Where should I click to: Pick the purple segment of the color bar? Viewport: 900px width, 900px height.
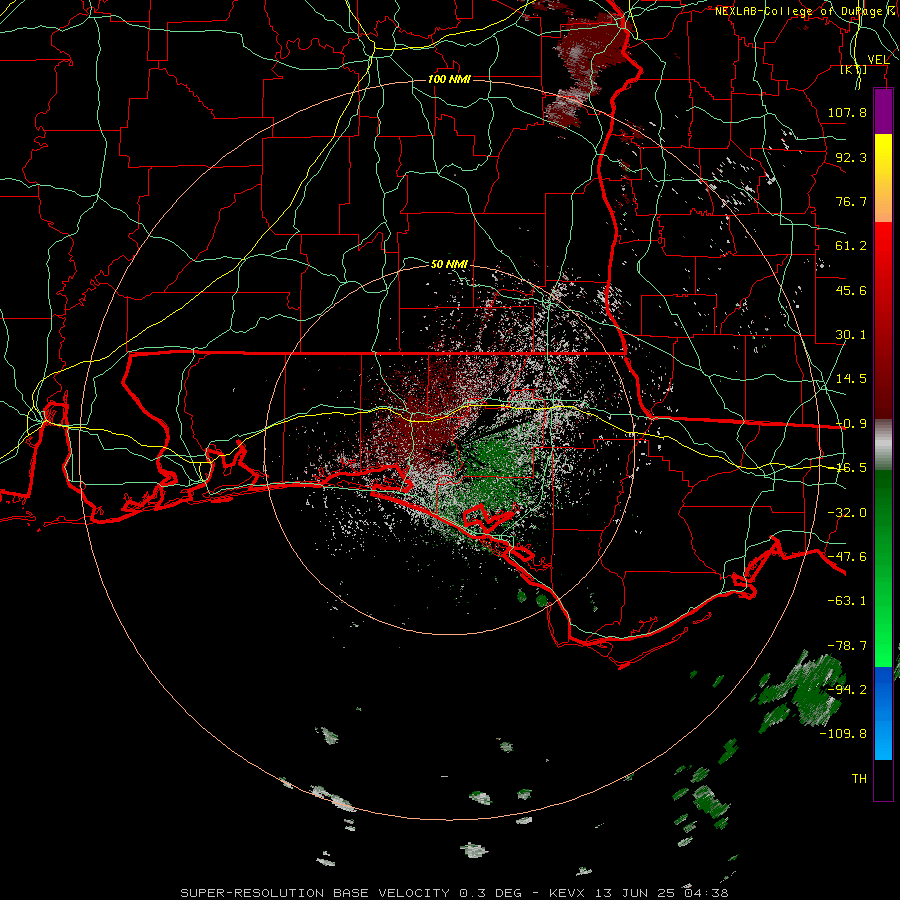[883, 112]
